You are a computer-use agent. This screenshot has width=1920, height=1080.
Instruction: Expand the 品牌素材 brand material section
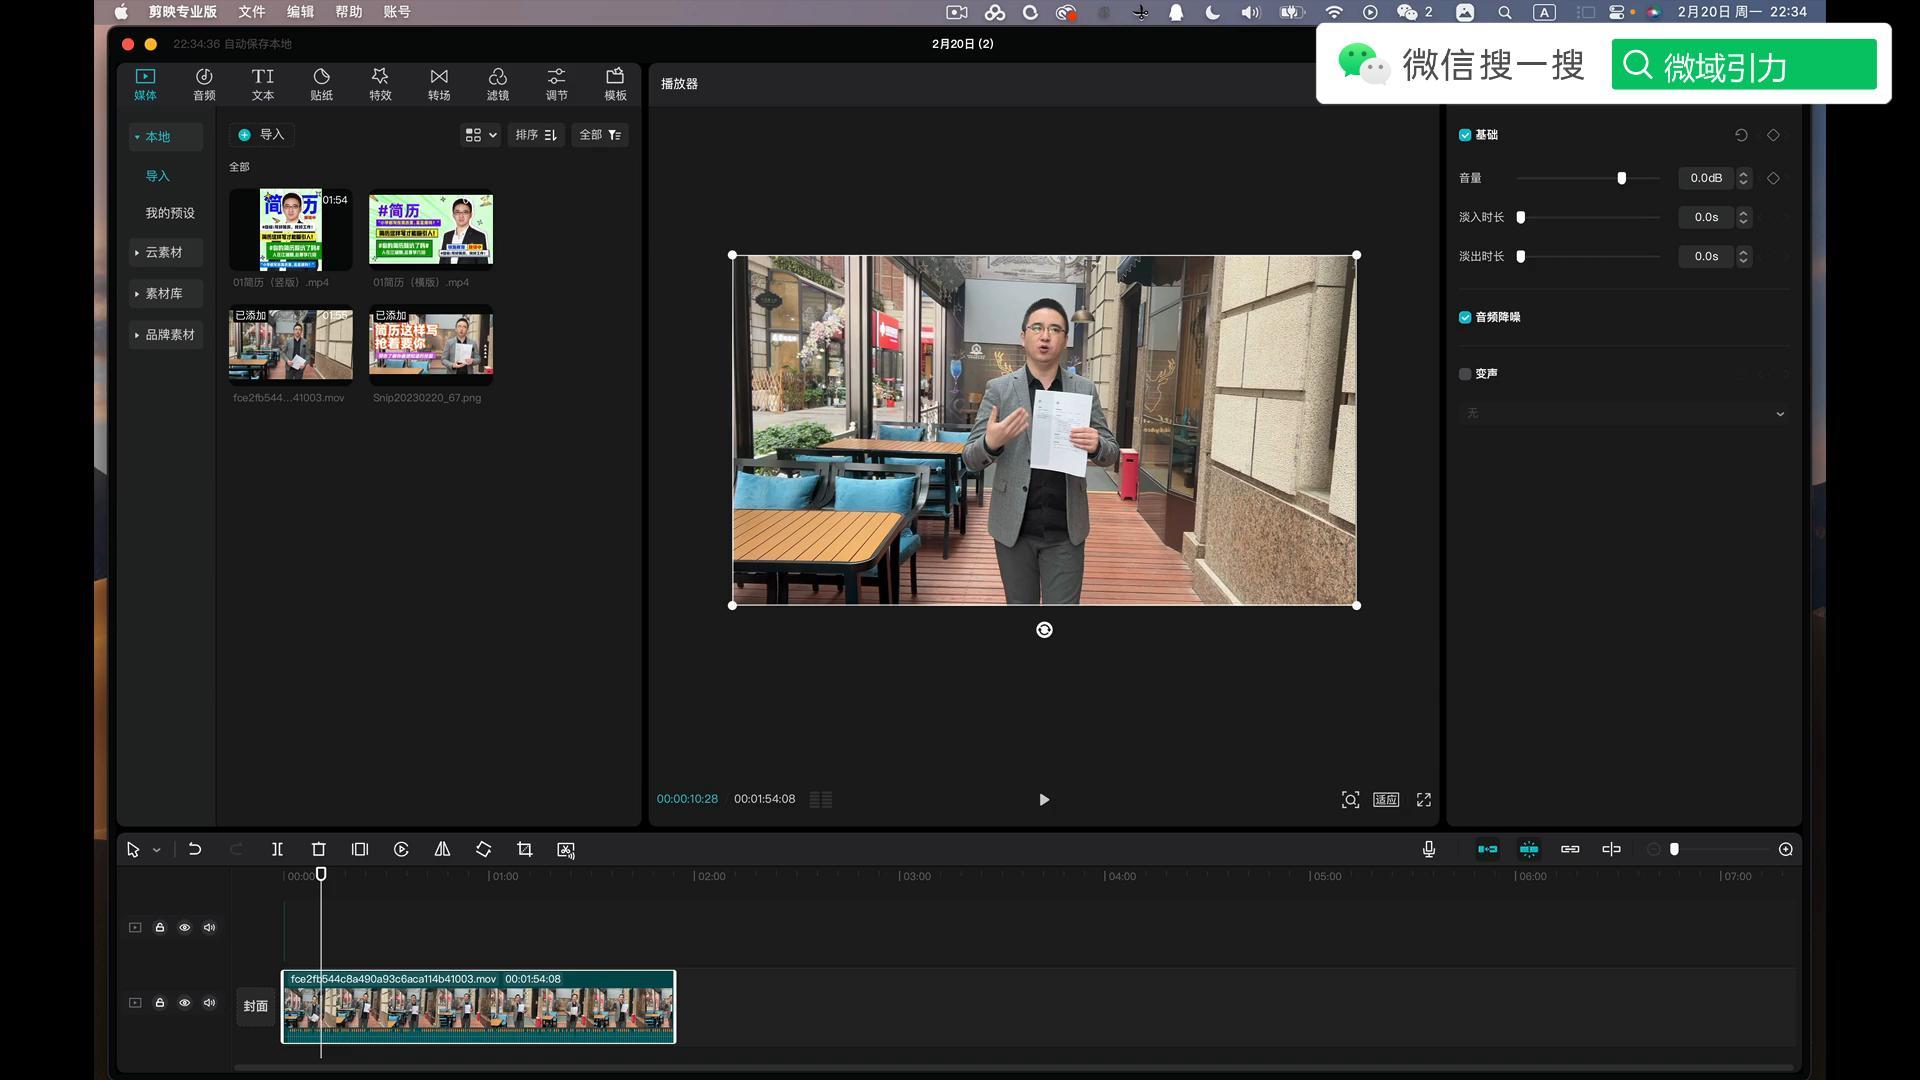165,334
